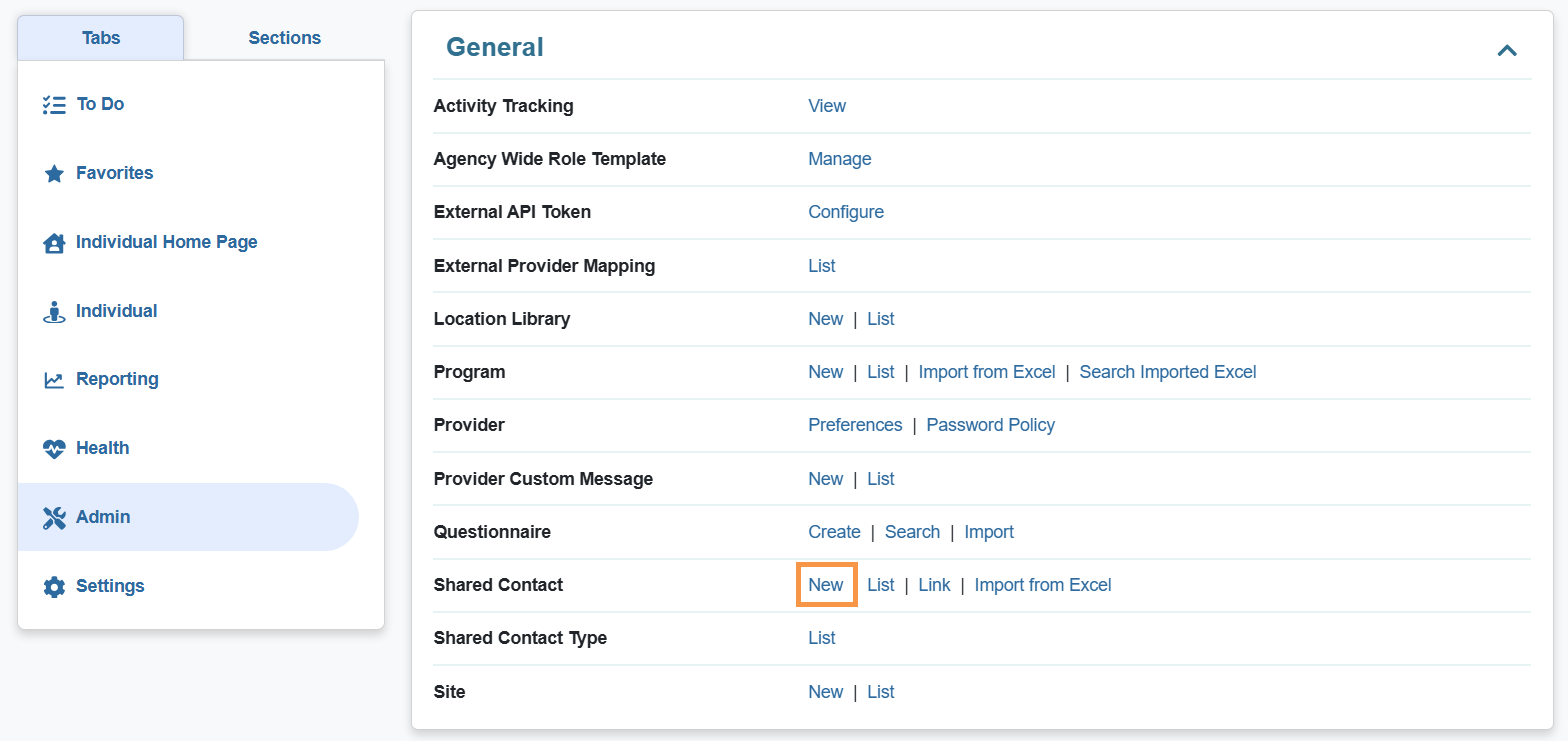Open Reporting via the chart icon
Image resolution: width=1568 pixels, height=741 pixels.
click(53, 379)
